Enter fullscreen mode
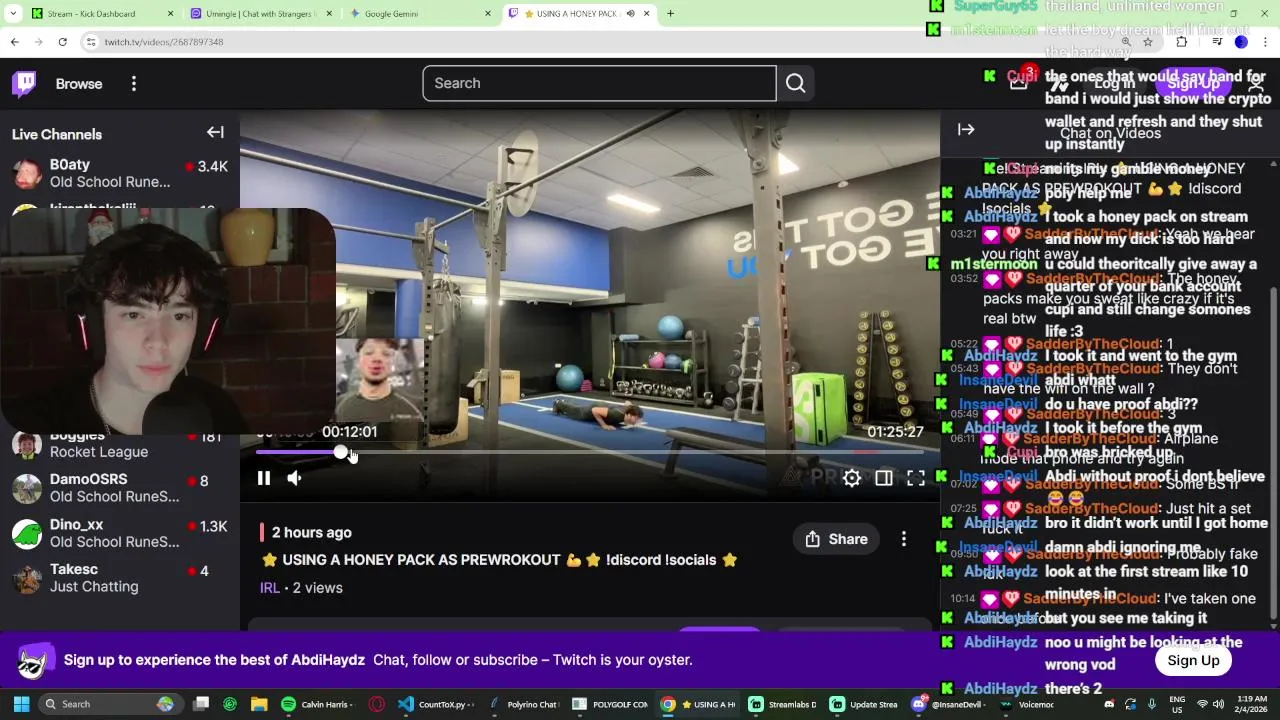The height and width of the screenshot is (720, 1280). point(916,478)
